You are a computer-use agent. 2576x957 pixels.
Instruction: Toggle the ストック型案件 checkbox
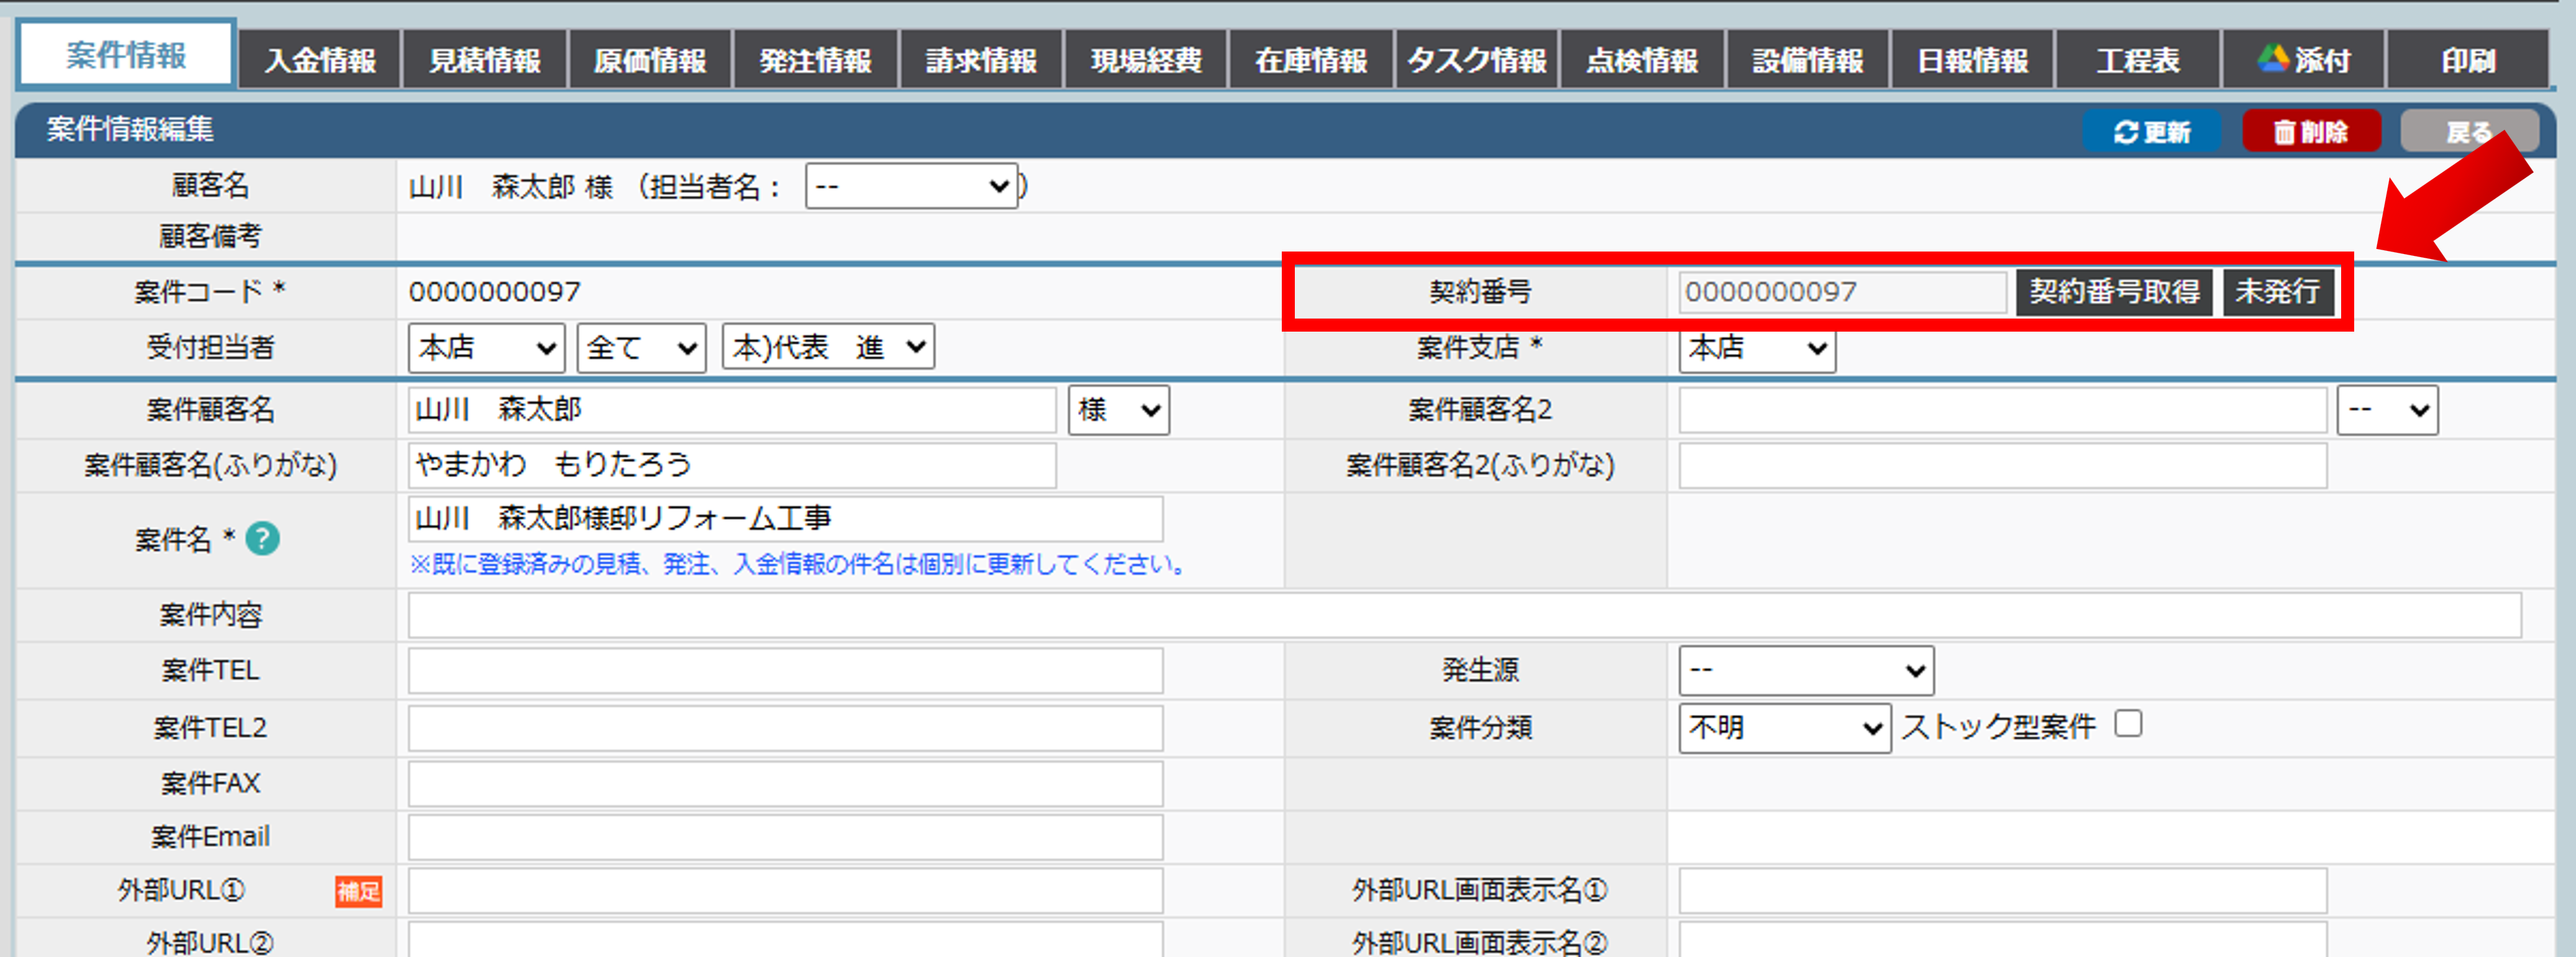(2129, 724)
